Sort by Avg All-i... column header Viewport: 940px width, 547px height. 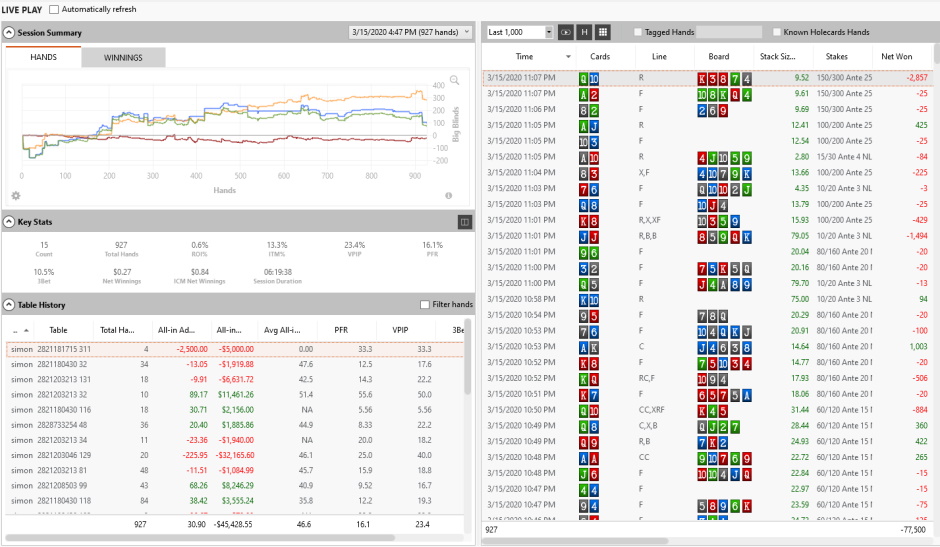coord(282,330)
